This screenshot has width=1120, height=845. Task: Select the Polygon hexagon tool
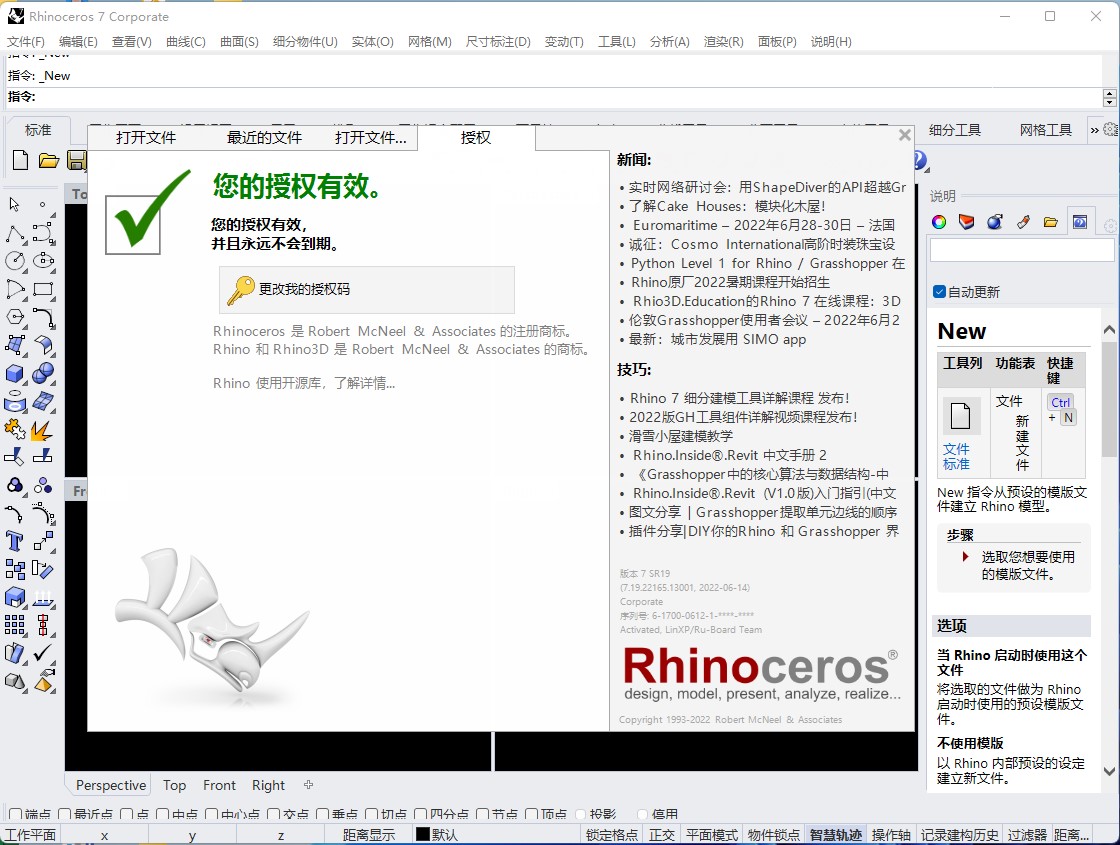tap(15, 317)
